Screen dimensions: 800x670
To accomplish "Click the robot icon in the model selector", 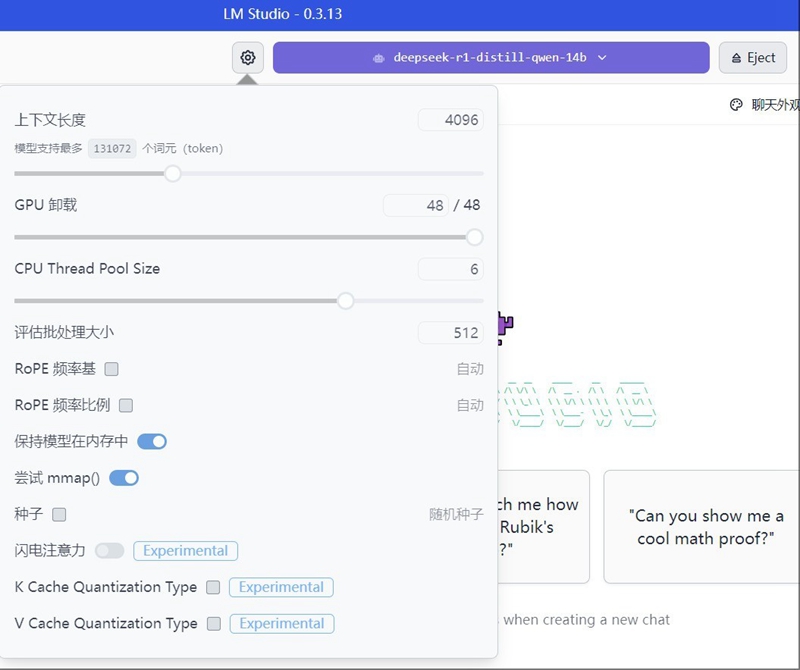I will (x=379, y=58).
